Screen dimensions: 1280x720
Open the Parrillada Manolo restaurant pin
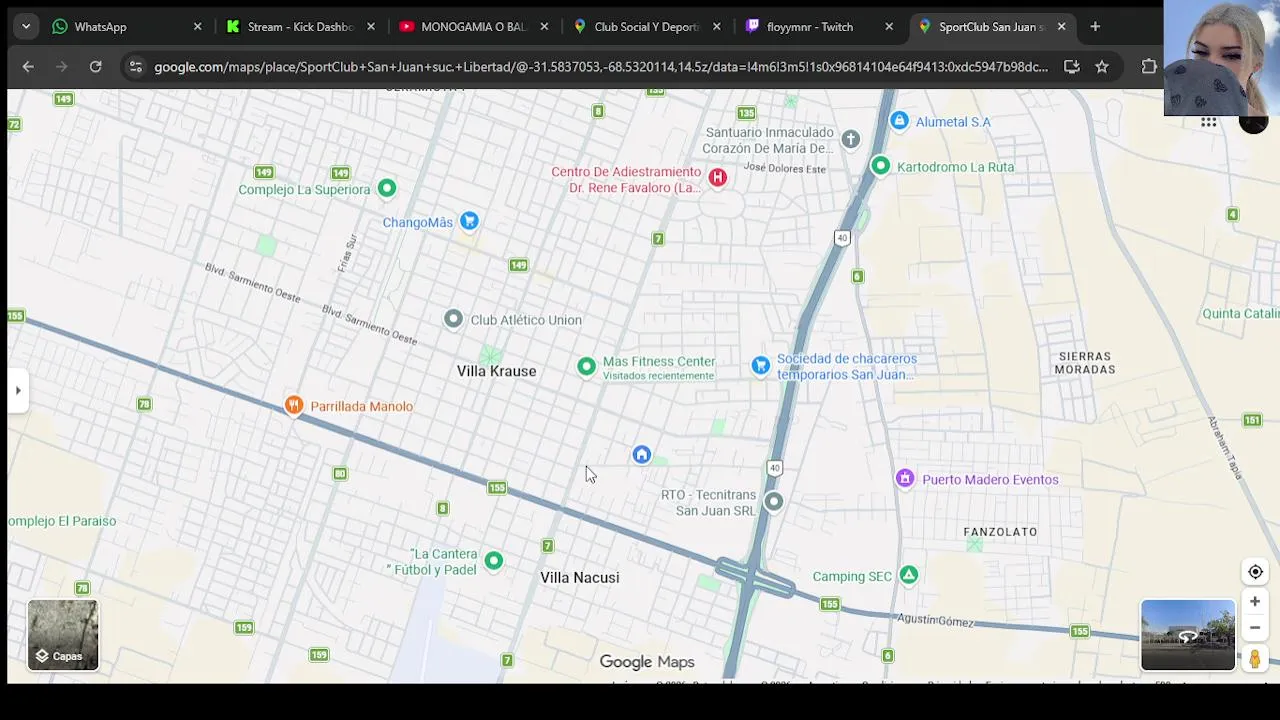[x=293, y=405]
